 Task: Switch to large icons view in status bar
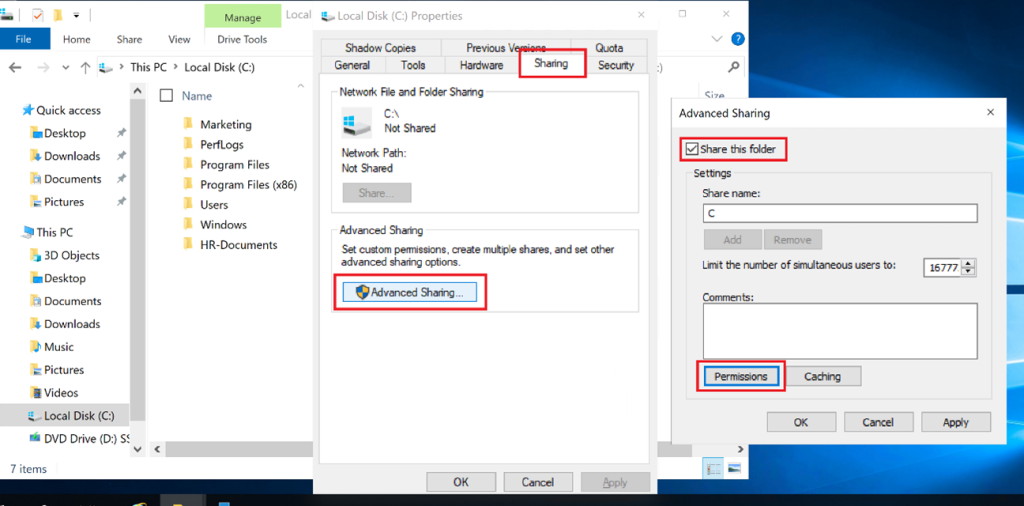click(x=734, y=468)
